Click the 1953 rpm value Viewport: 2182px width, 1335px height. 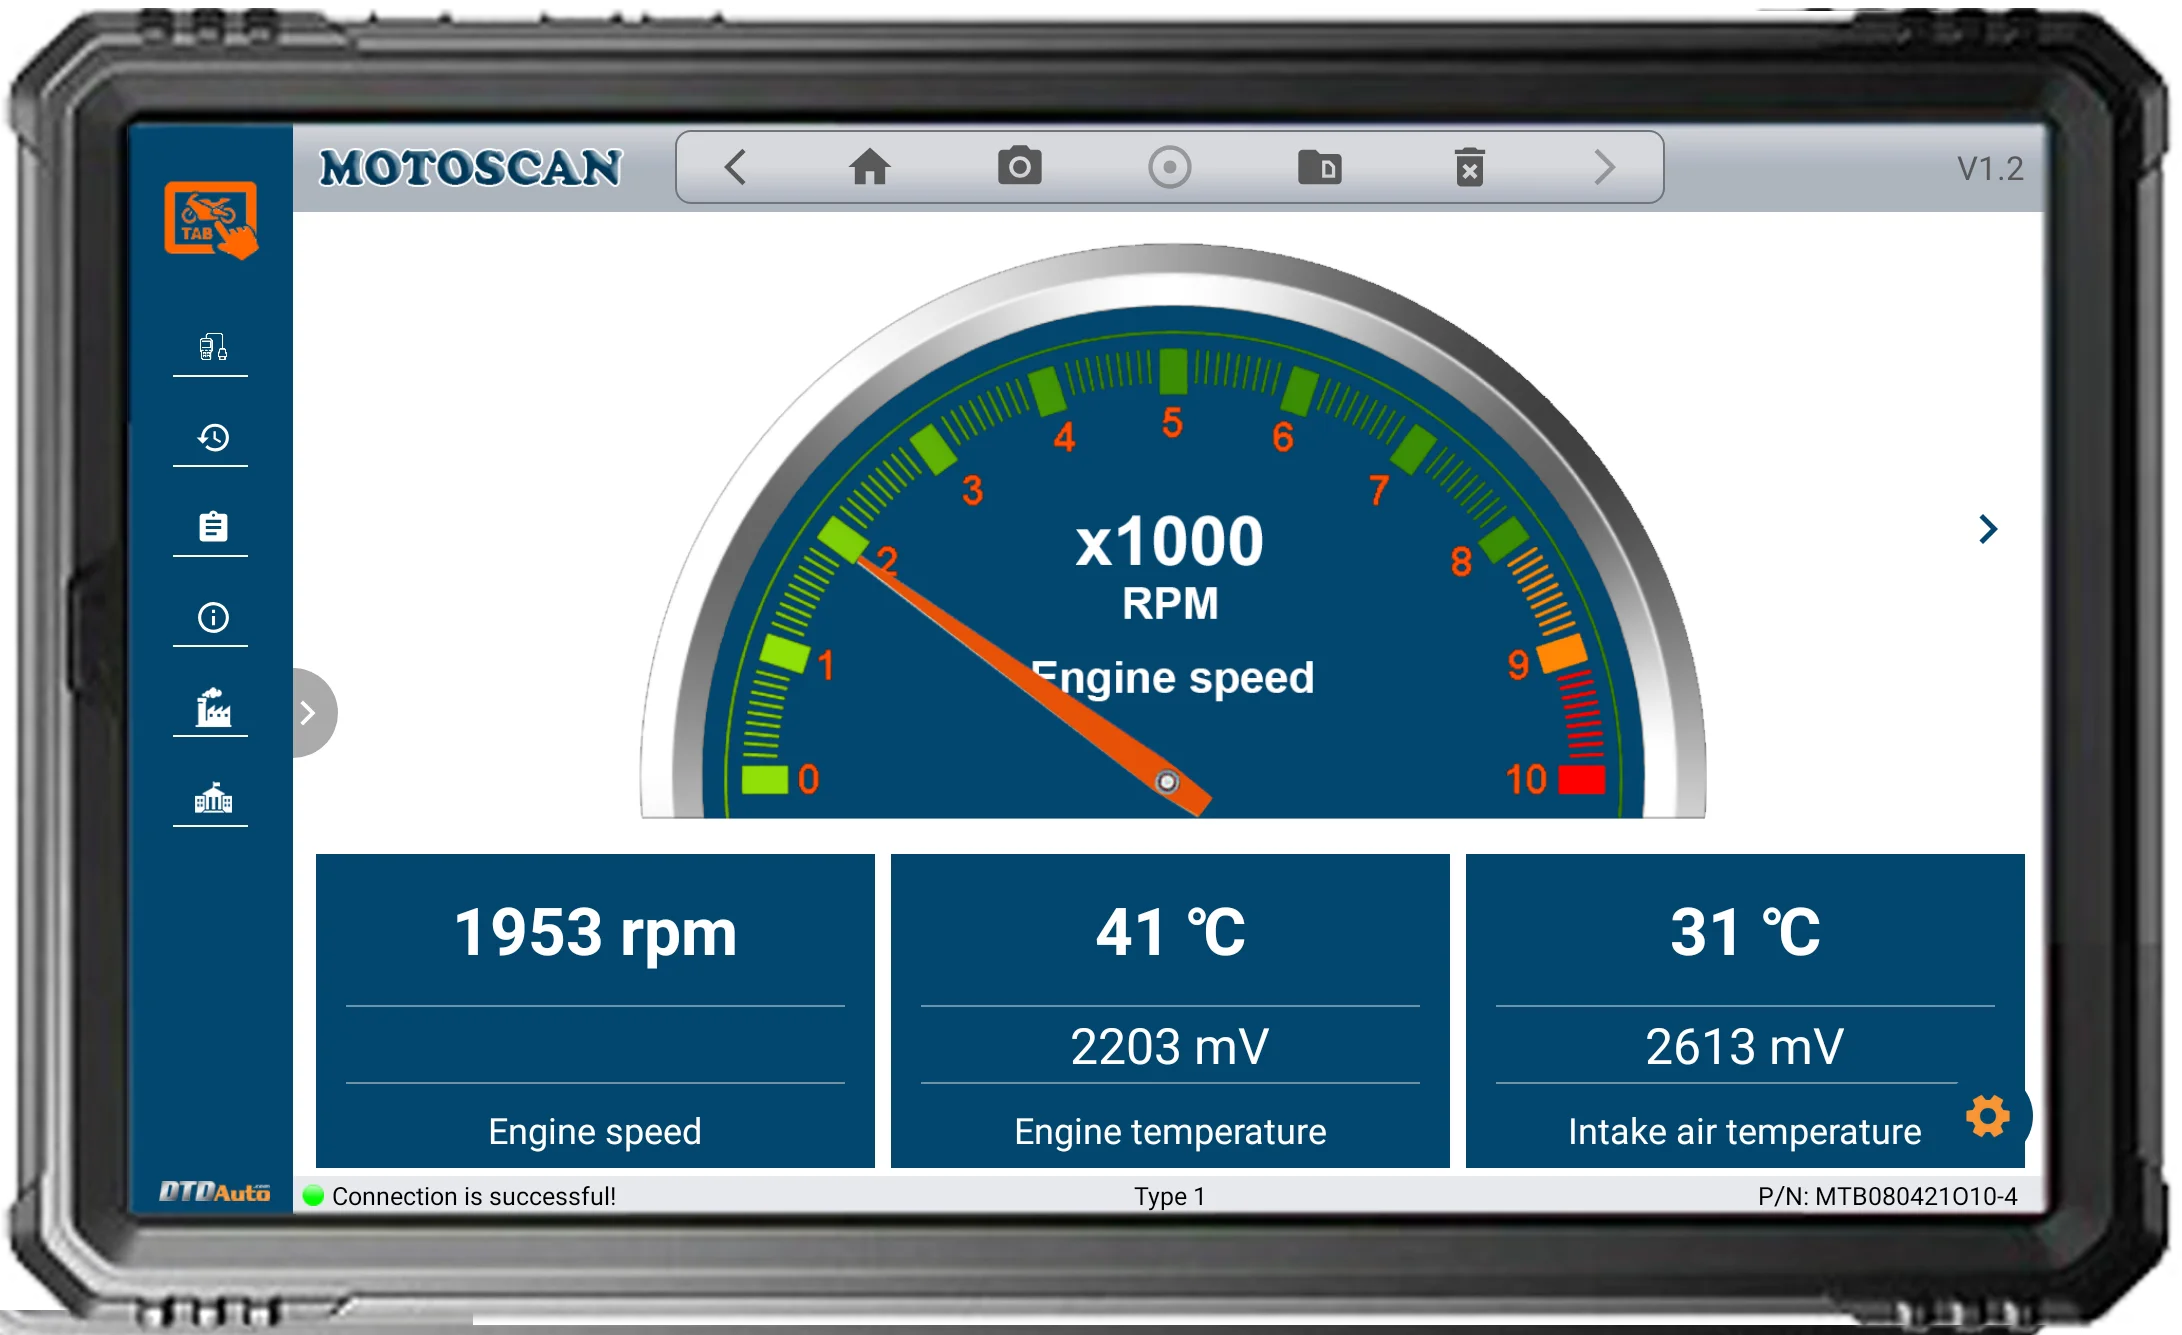click(595, 932)
